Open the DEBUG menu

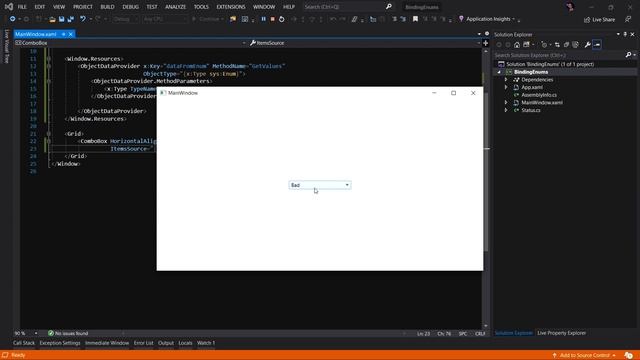pos(131,7)
